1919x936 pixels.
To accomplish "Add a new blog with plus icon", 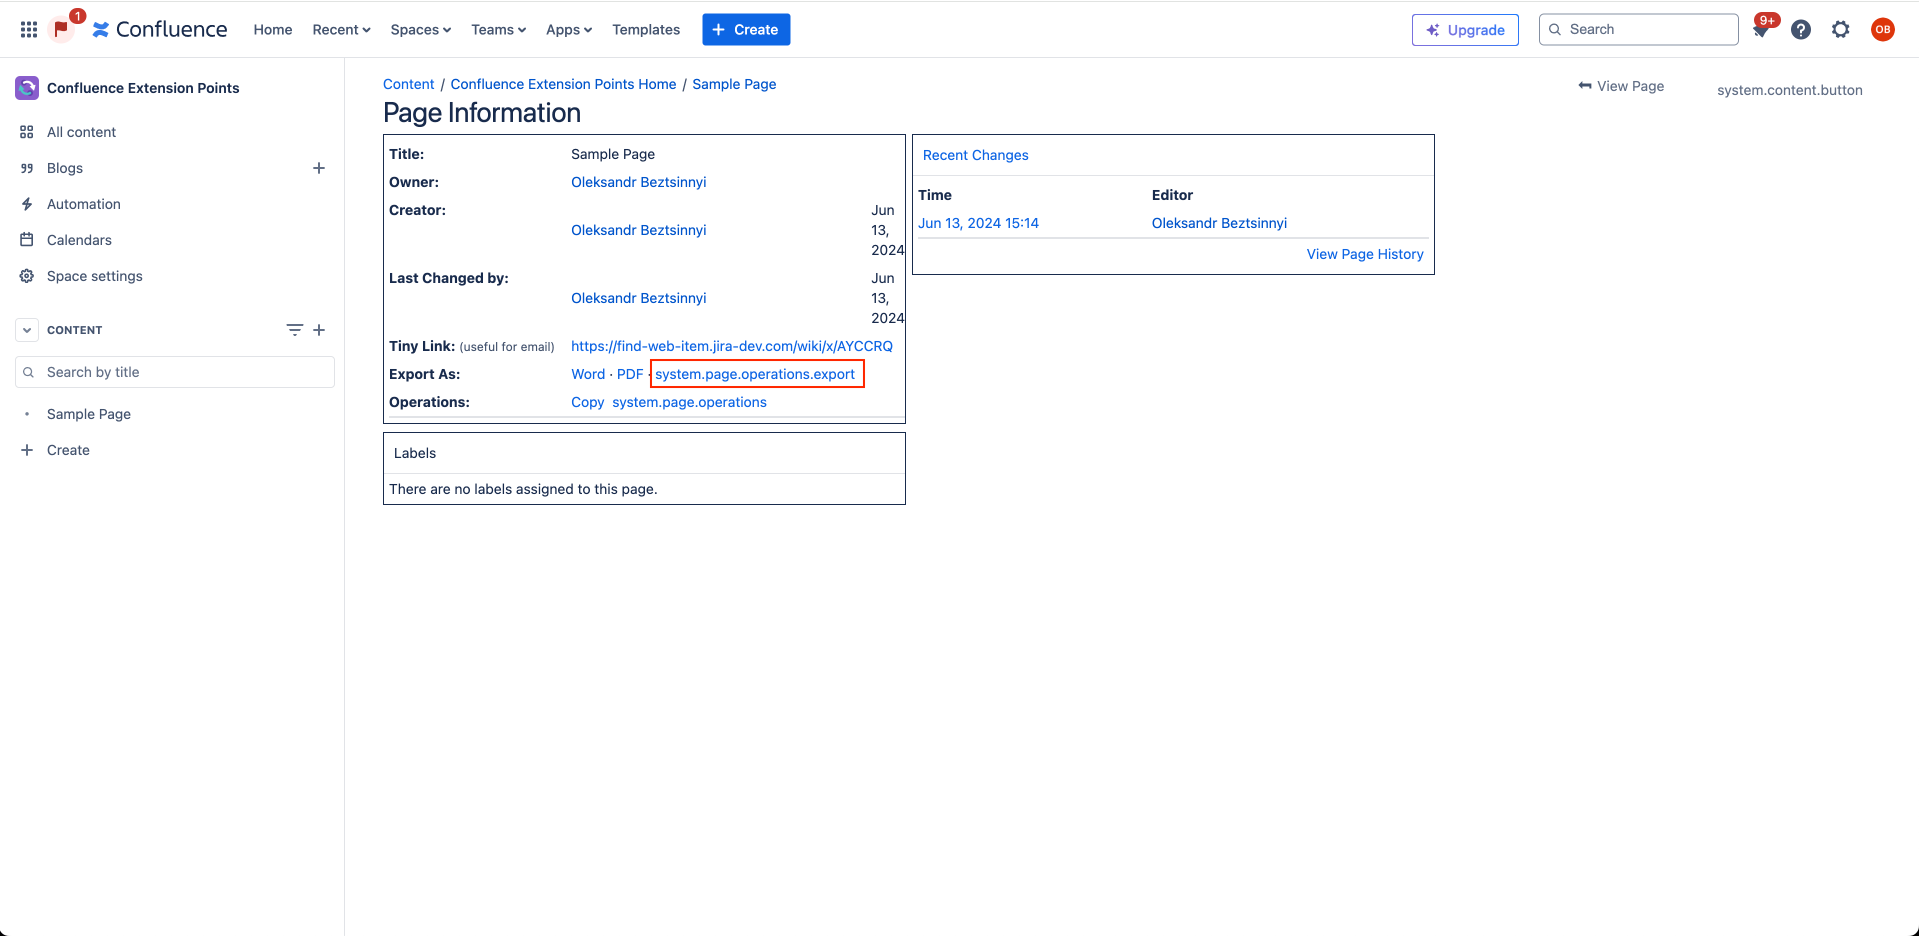I will [319, 168].
